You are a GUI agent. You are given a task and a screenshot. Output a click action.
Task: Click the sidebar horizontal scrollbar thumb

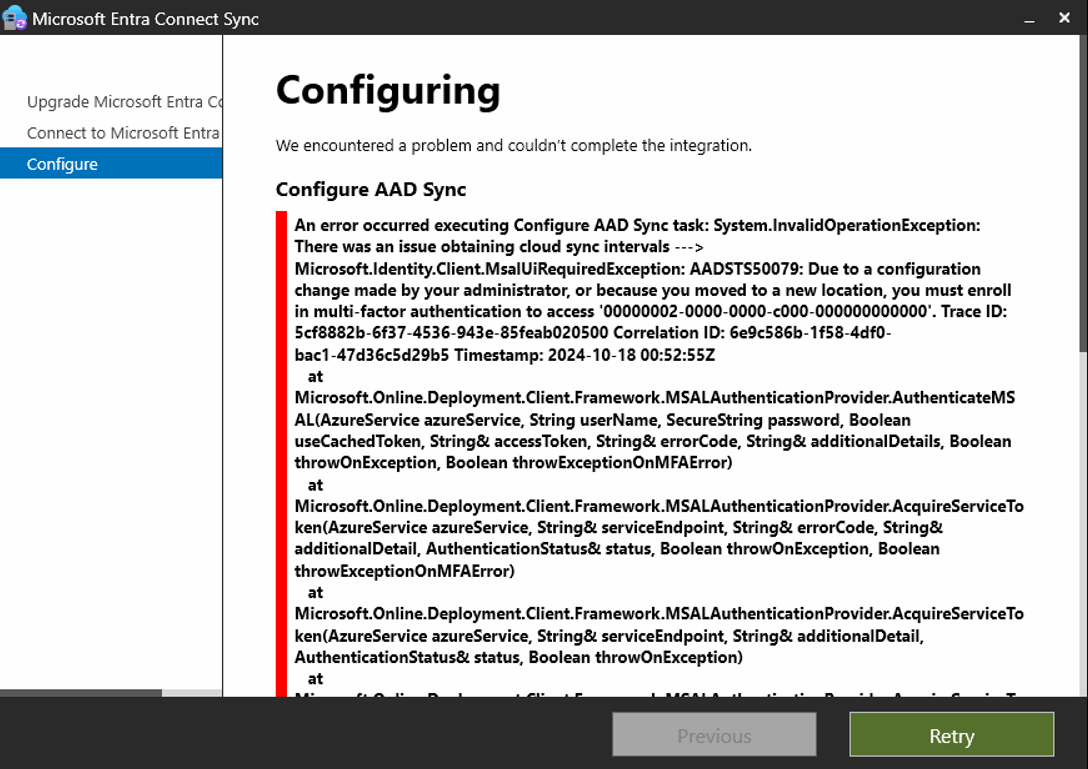coord(80,693)
